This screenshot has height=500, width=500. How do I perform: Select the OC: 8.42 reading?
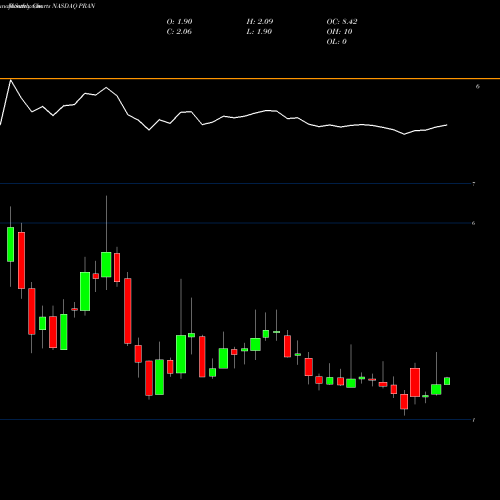coord(342,22)
